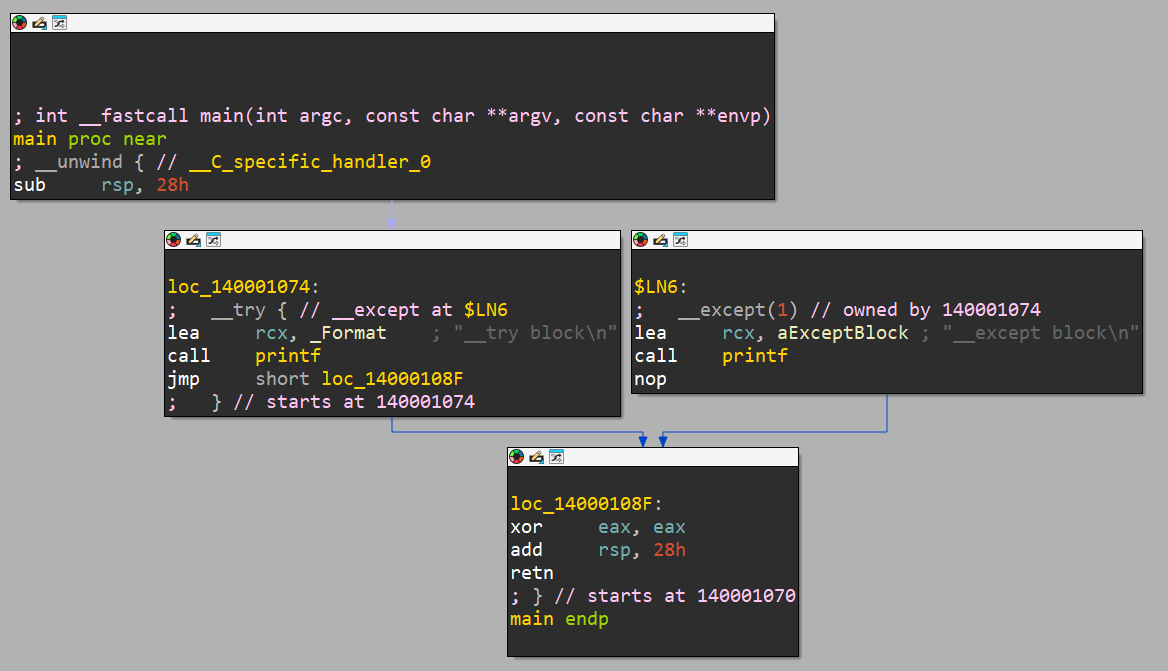The image size is (1168, 671).
Task: Click the pencil edit icon on main node
Action: point(39,23)
